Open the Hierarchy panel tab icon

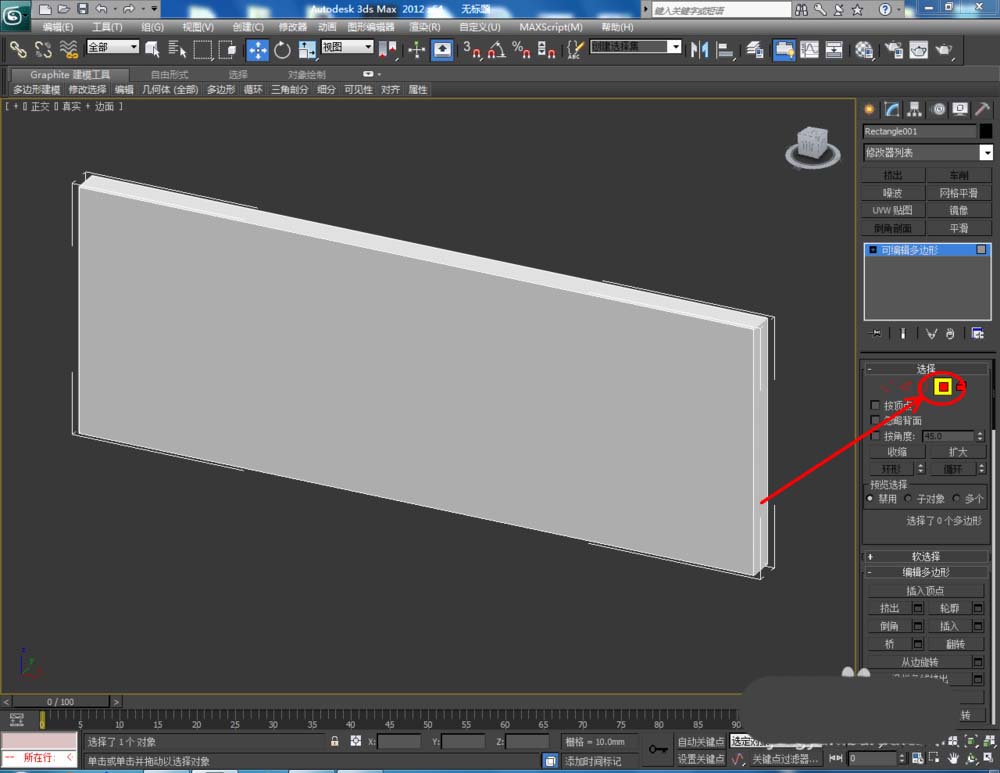[915, 109]
